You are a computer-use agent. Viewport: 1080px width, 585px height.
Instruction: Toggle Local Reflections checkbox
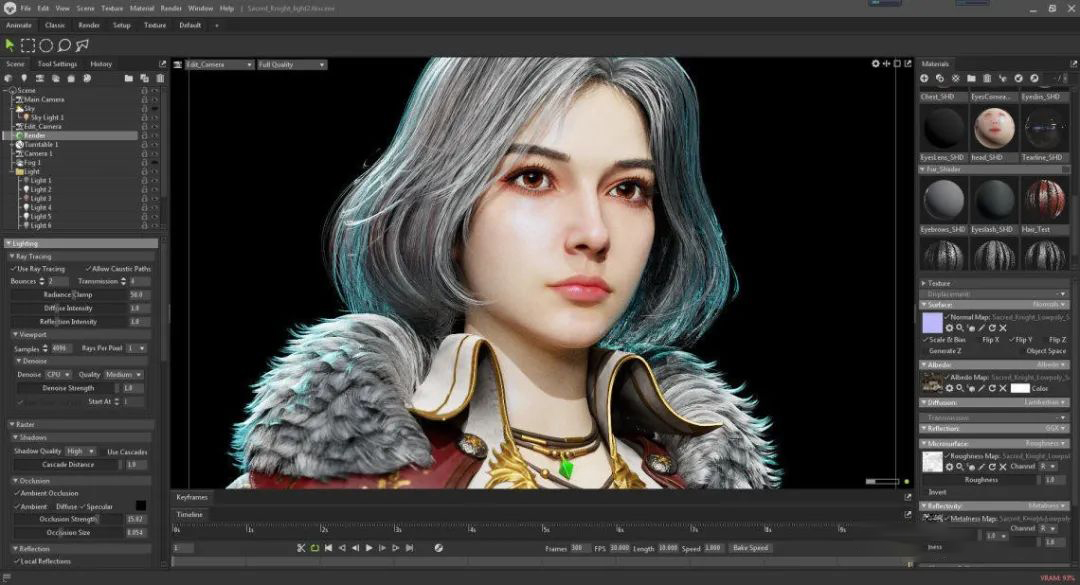pyautogui.click(x=17, y=562)
